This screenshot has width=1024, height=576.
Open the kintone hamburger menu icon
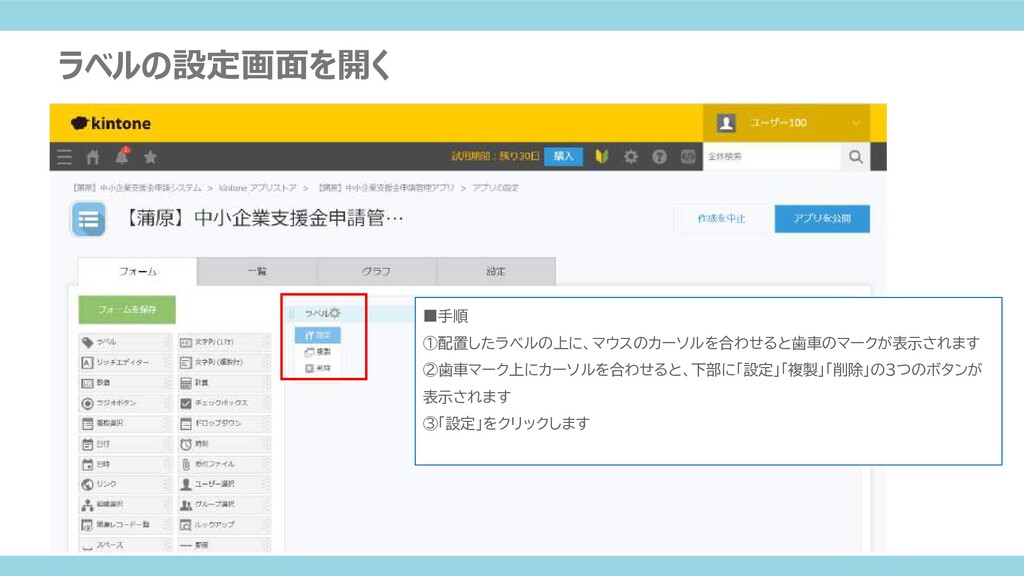point(64,157)
